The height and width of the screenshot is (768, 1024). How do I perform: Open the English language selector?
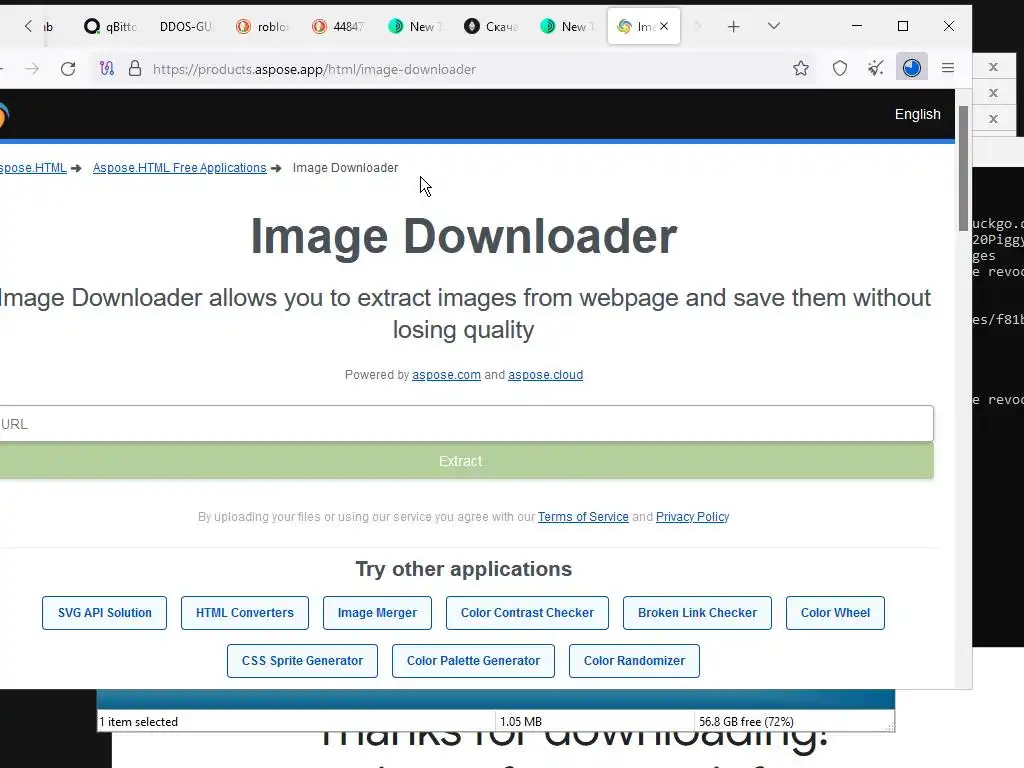tap(918, 114)
